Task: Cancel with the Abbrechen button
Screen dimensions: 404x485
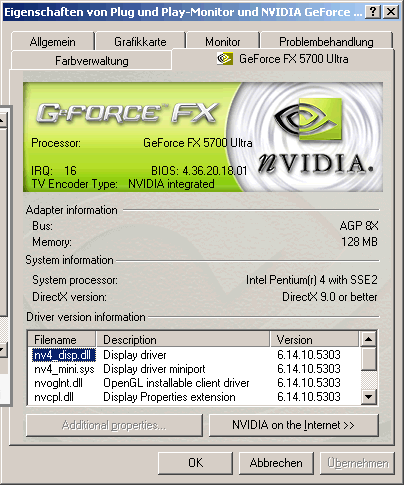Action: point(276,463)
